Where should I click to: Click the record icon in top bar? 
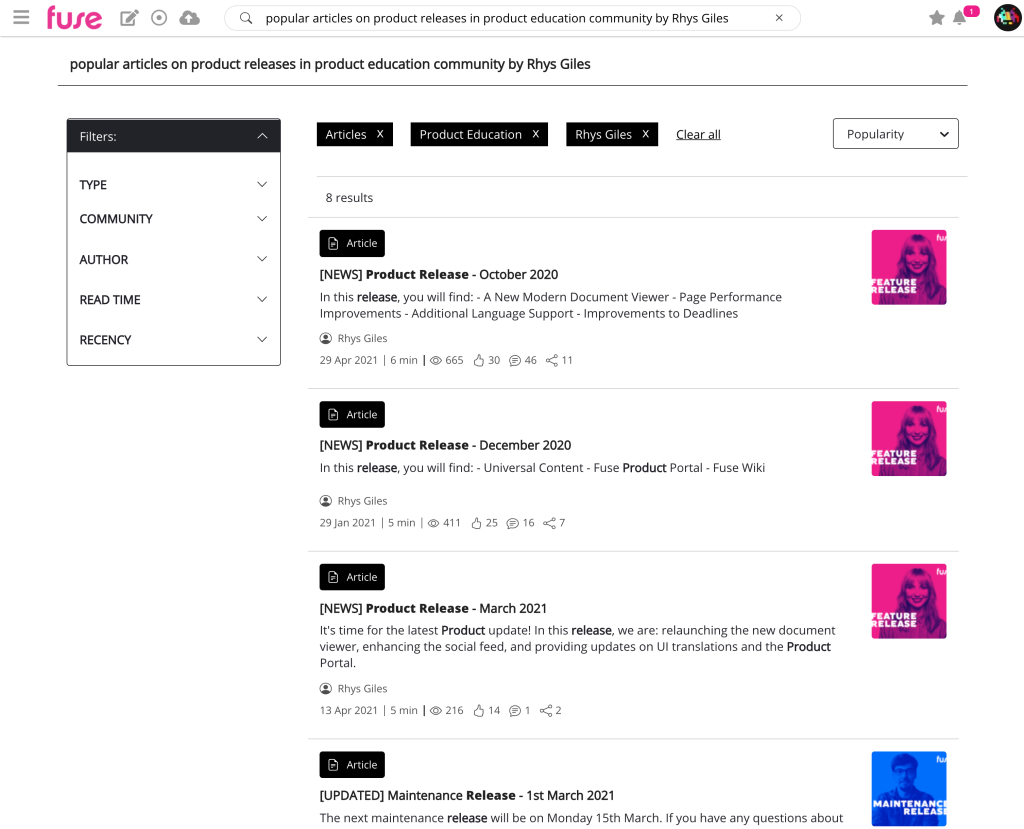[x=159, y=18]
